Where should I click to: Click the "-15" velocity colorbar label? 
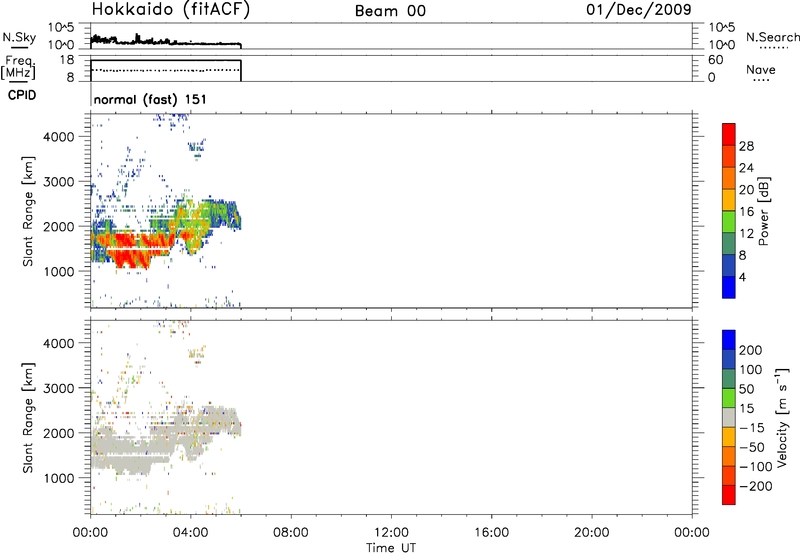click(752, 428)
